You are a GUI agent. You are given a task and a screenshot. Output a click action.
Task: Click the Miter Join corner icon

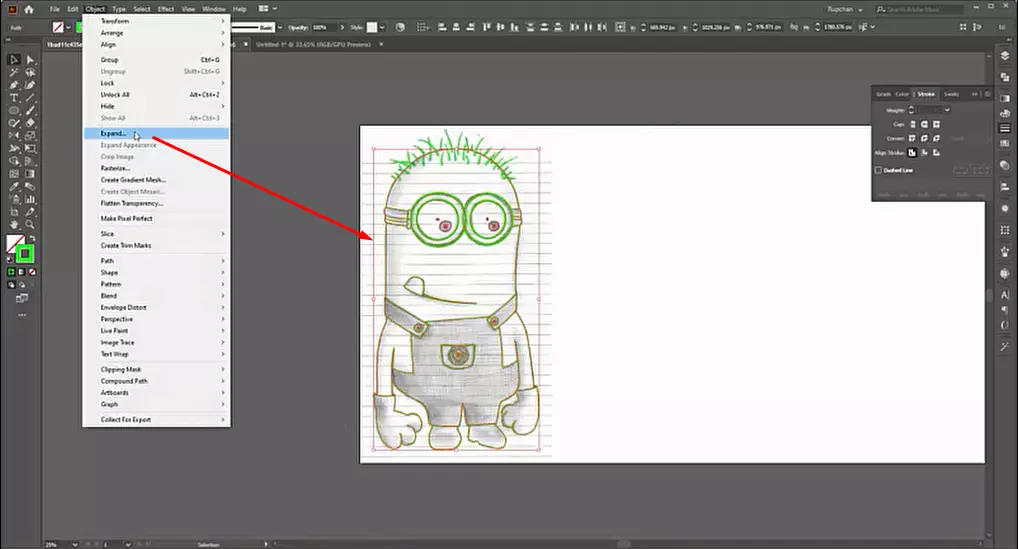click(x=912, y=138)
